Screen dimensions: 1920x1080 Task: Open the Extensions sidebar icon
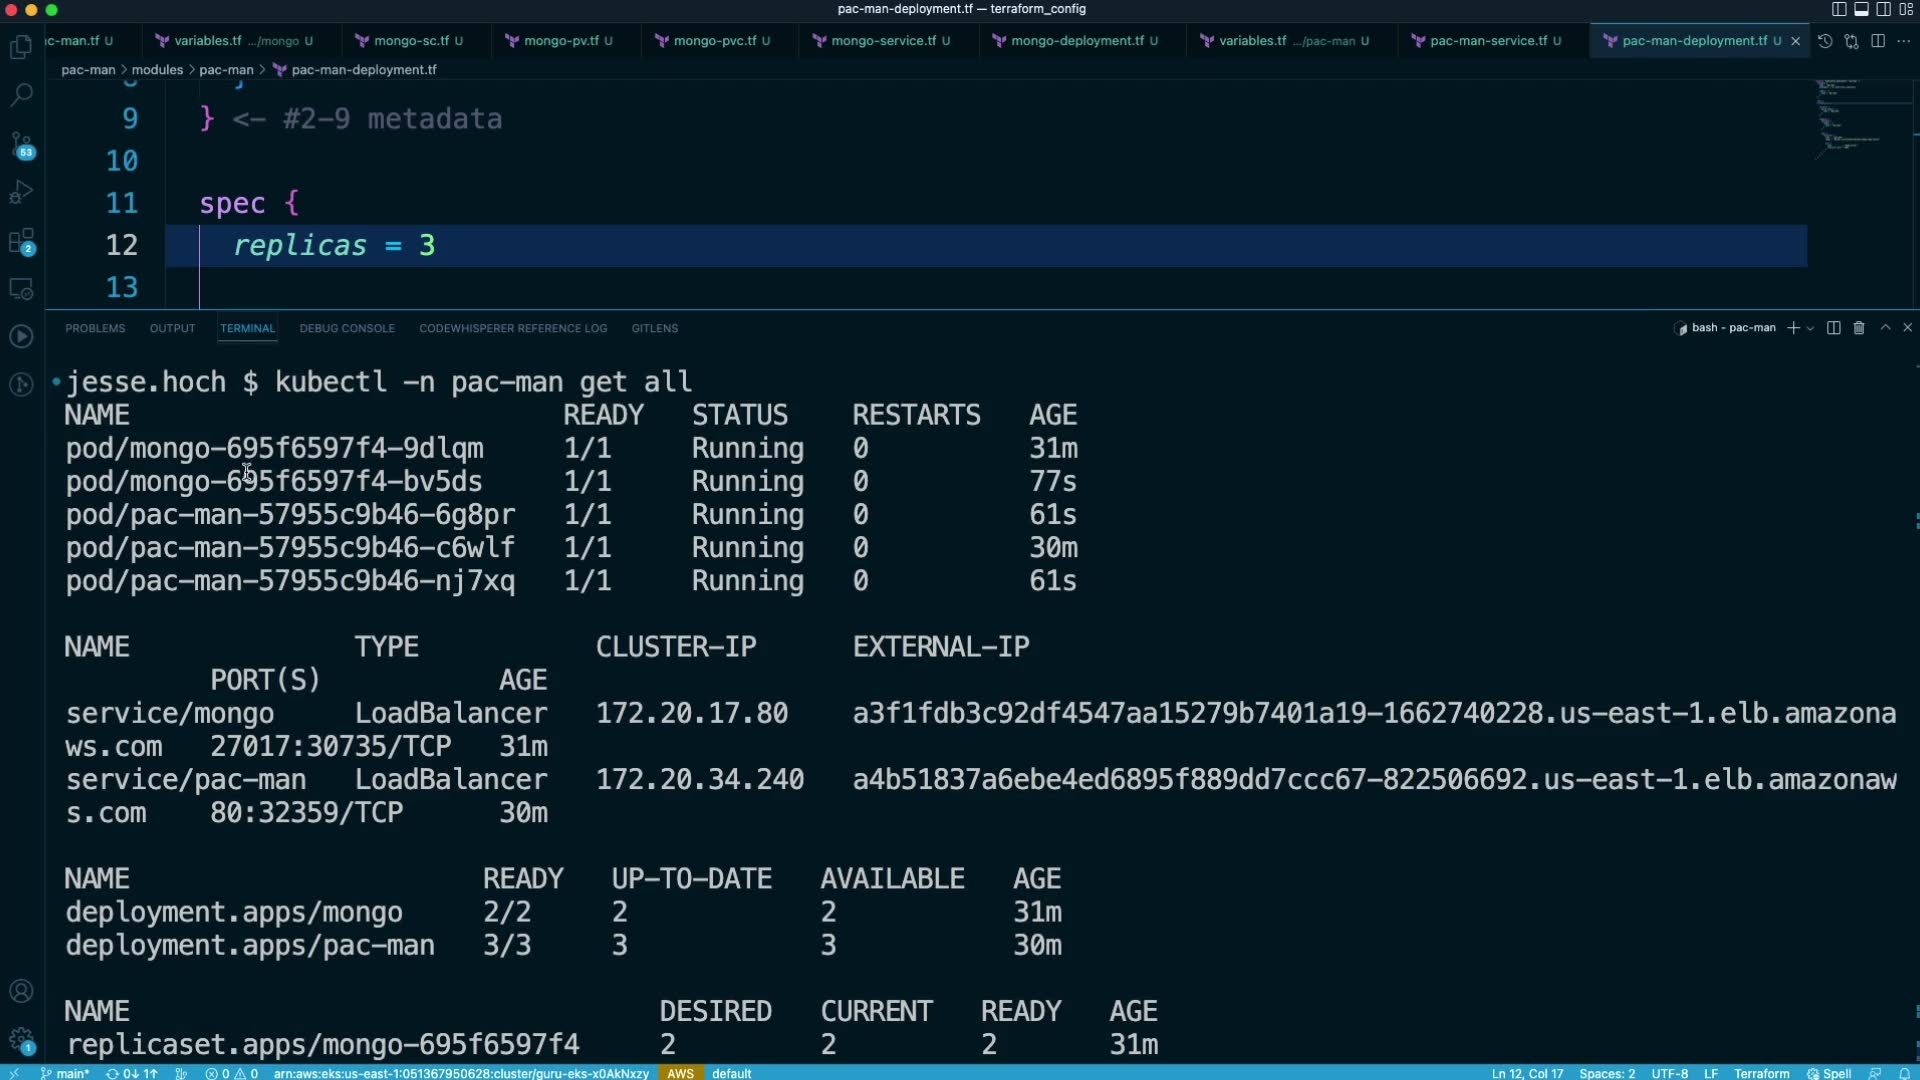pos(22,241)
